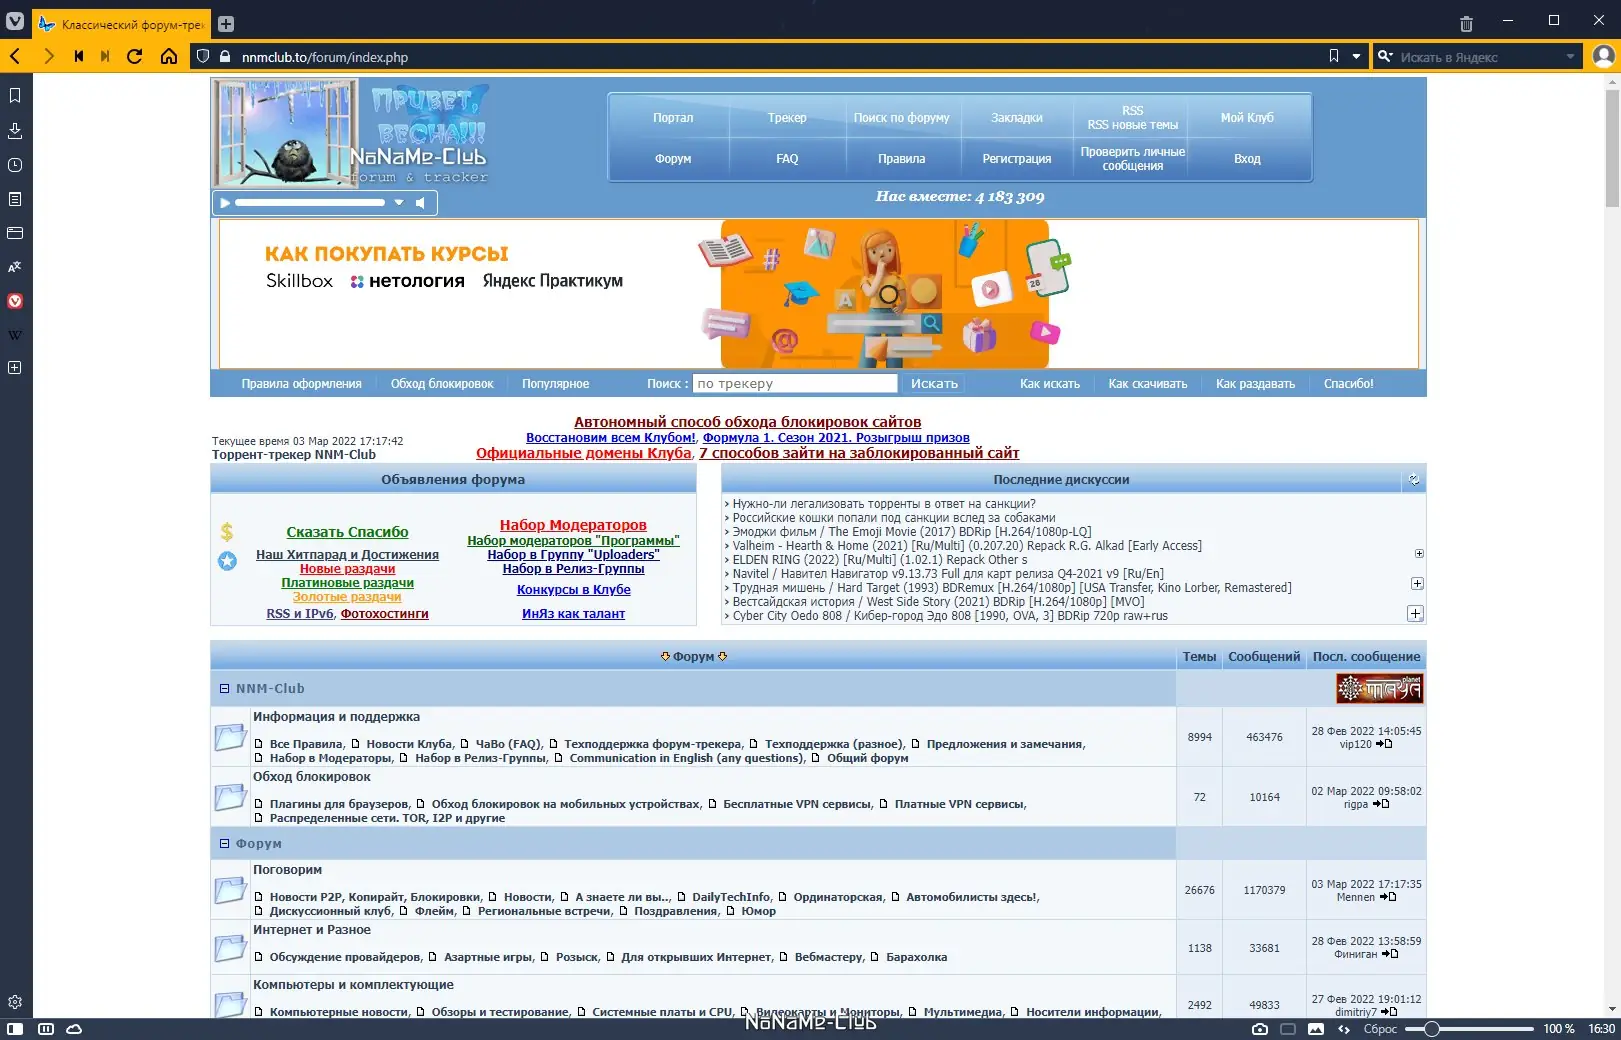Seek on the audio player progress bar
Screen dimensions: 1621x1040
310,203
